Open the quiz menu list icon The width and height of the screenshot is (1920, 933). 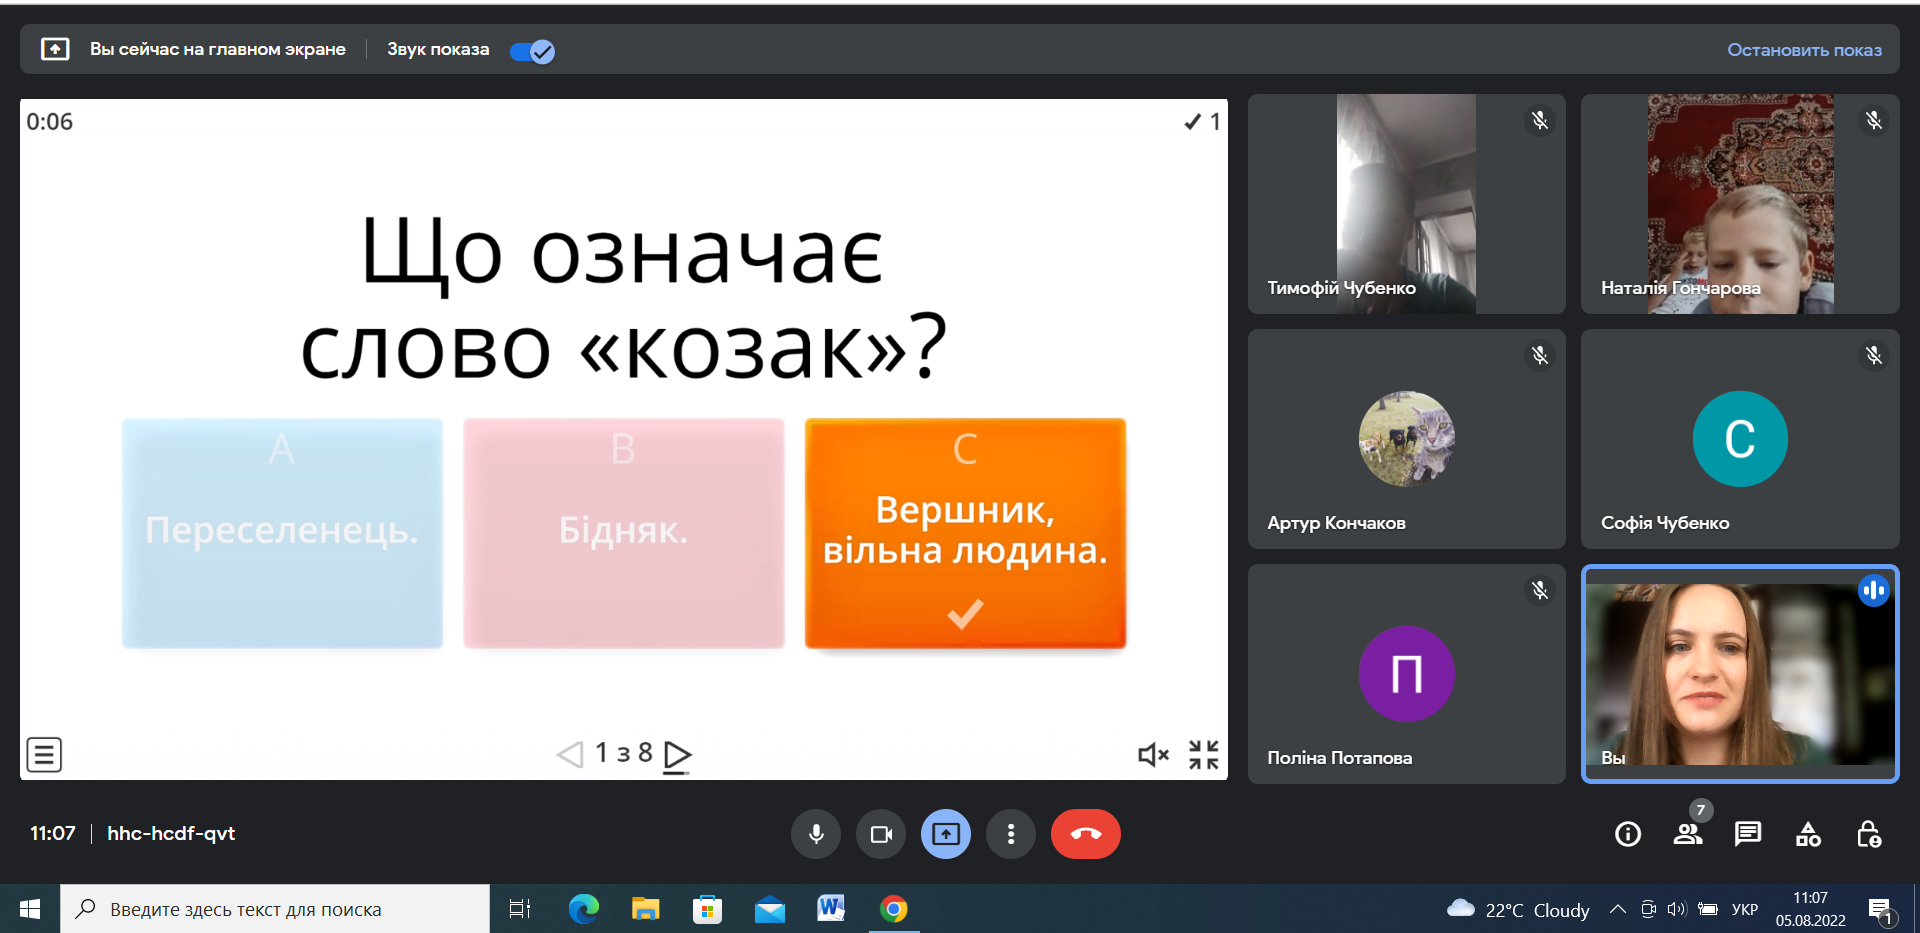[x=44, y=755]
